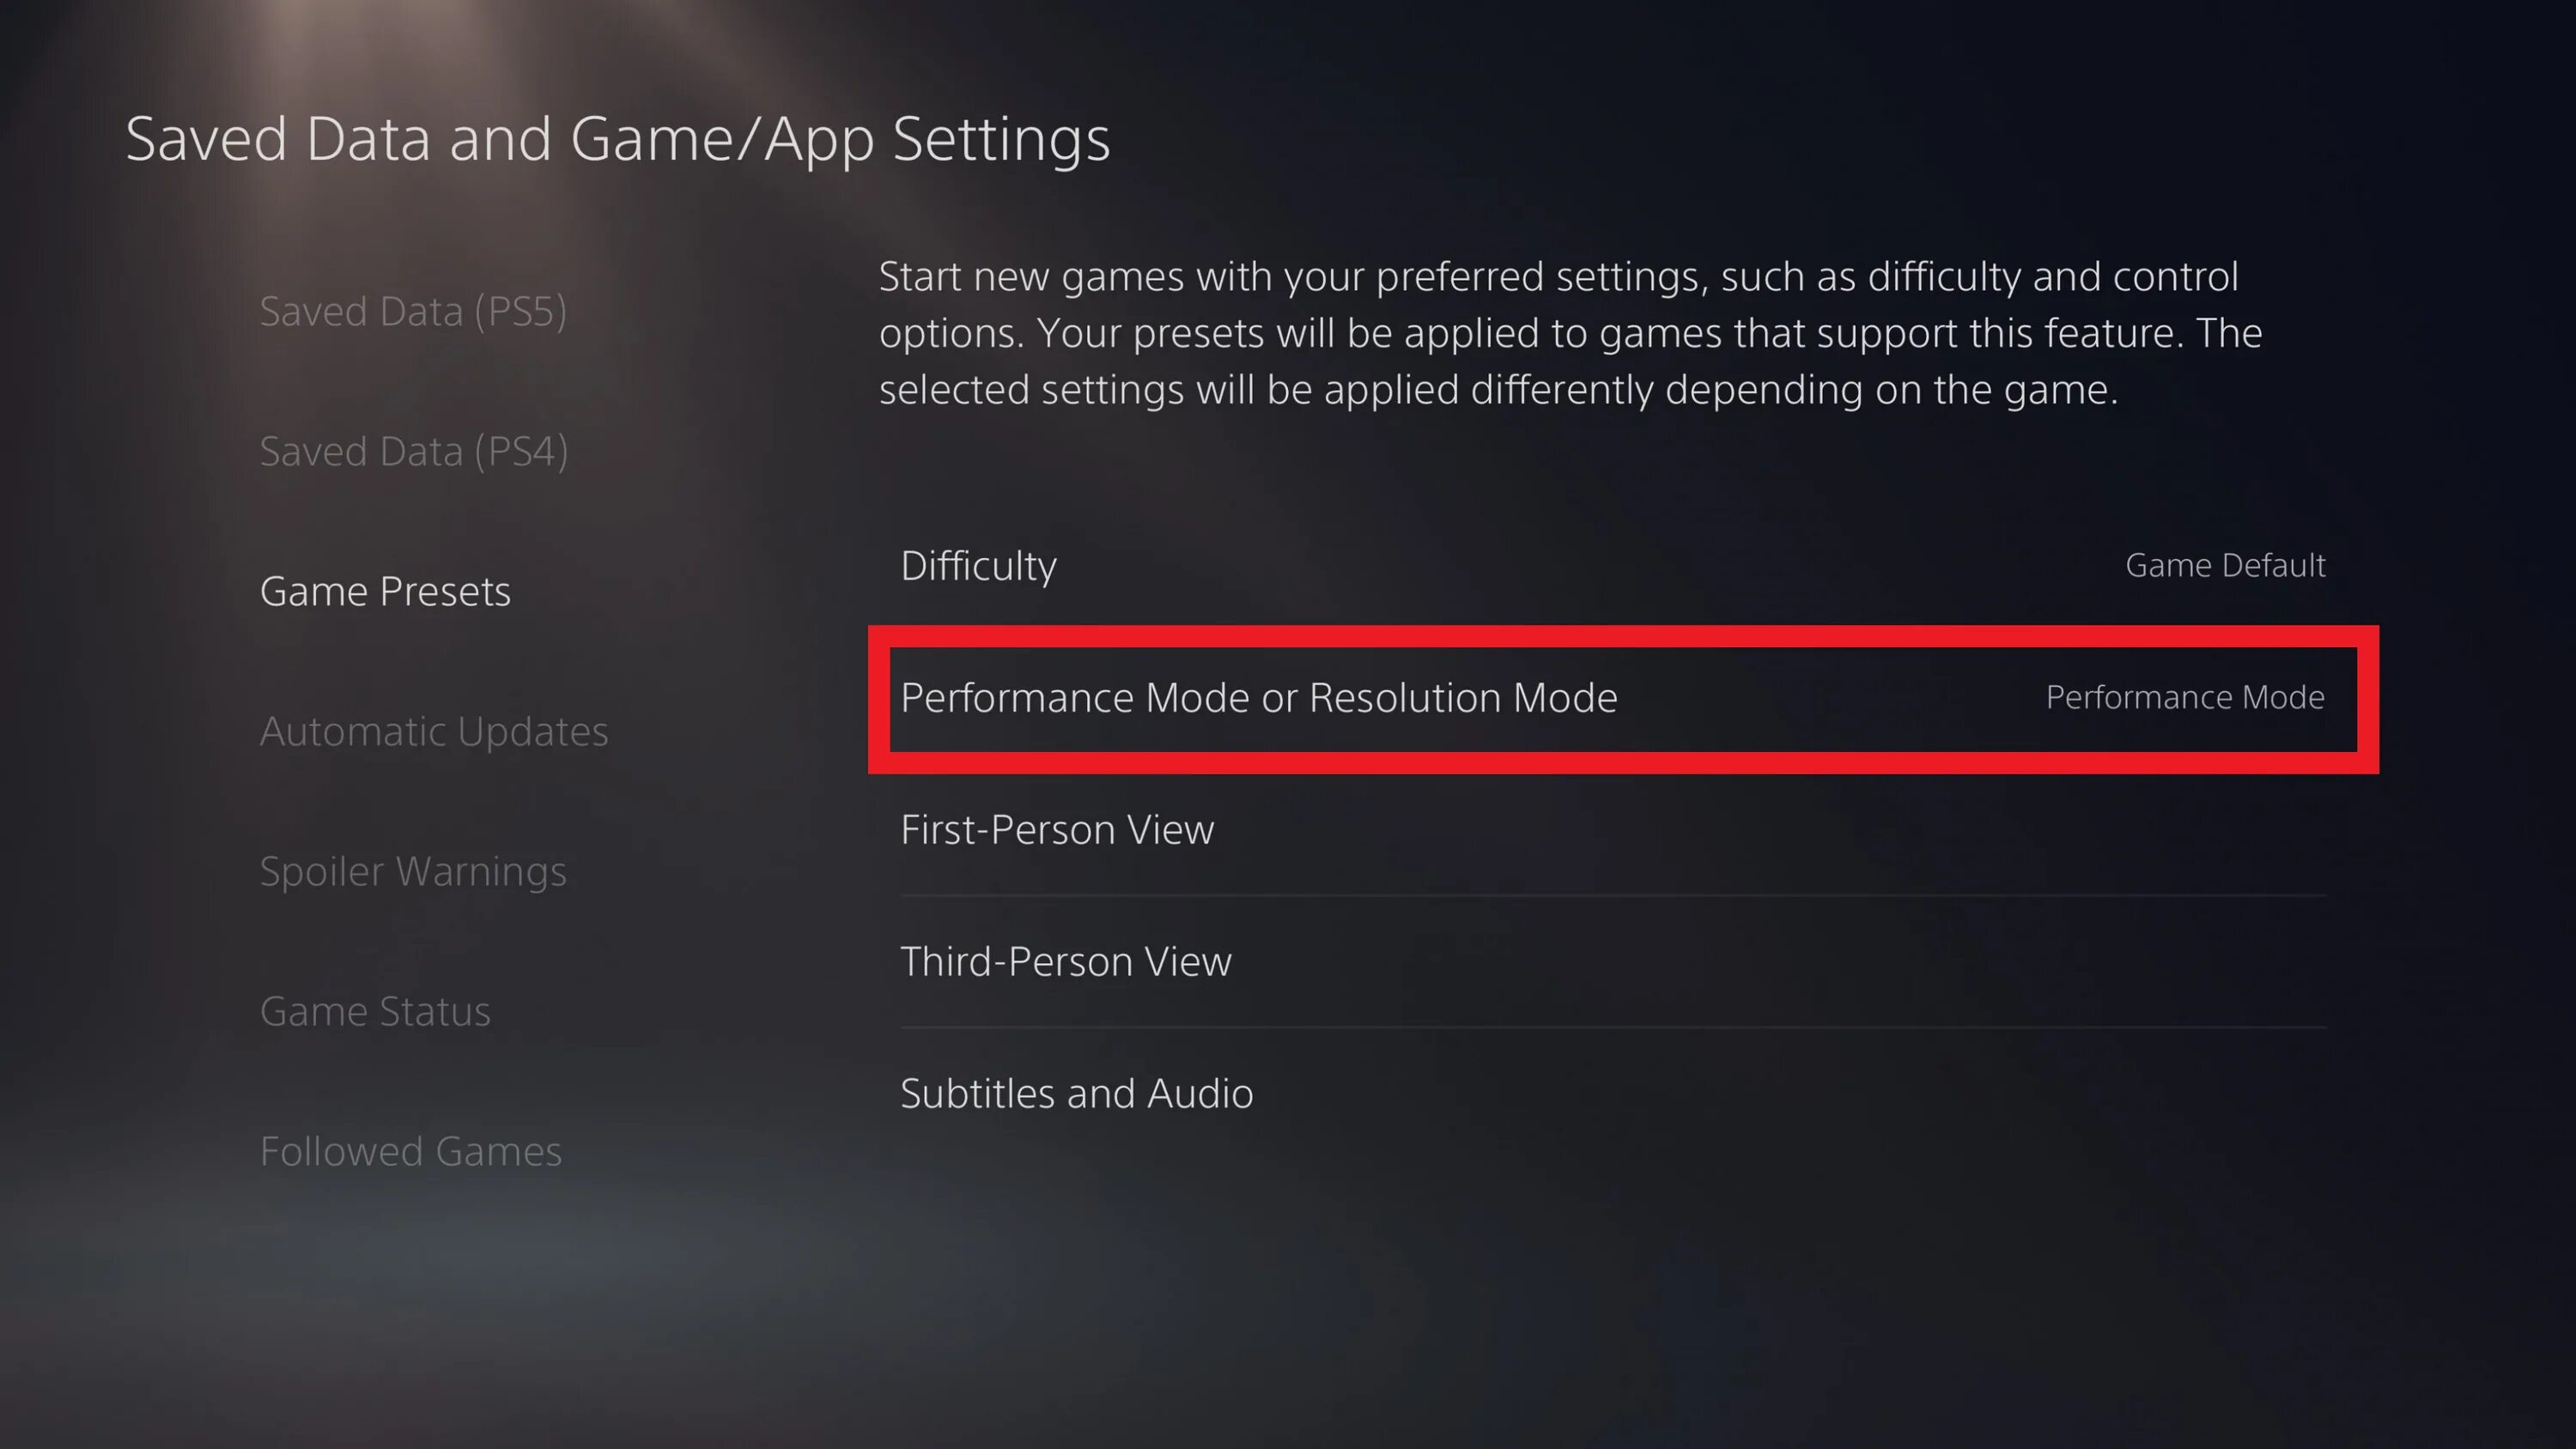
Task: Click the divider line under Third-Person View
Action: (x=1612, y=1028)
